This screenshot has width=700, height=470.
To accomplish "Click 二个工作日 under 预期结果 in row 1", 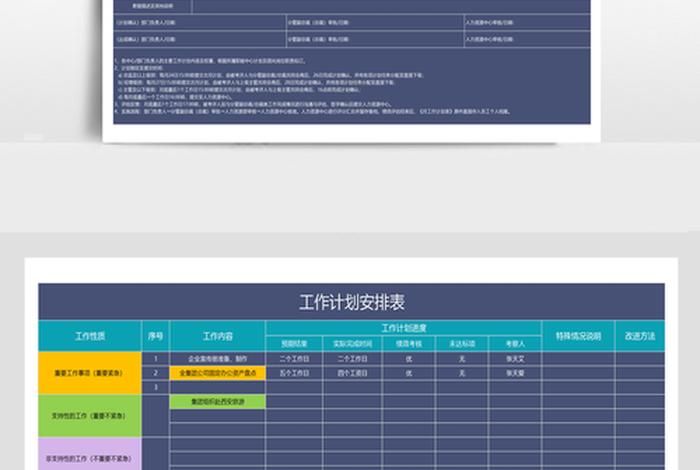I will coord(294,358).
